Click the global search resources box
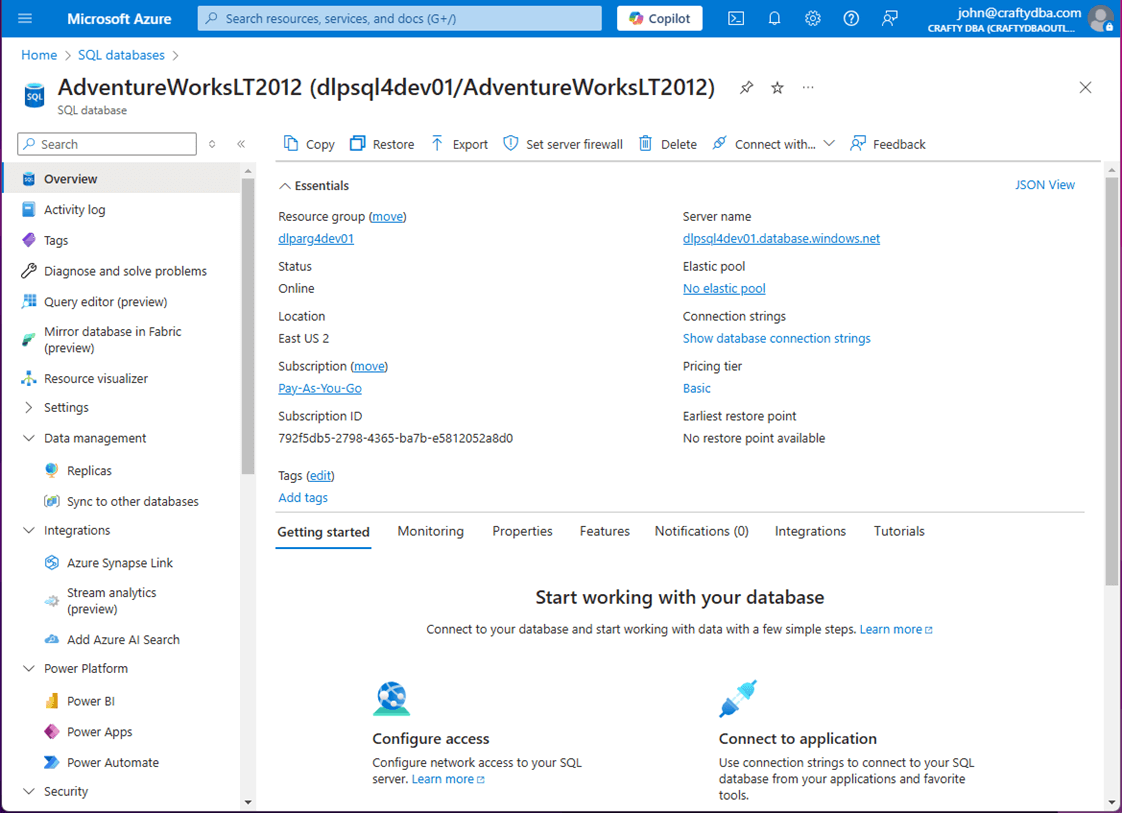The height and width of the screenshot is (813, 1122). (399, 19)
